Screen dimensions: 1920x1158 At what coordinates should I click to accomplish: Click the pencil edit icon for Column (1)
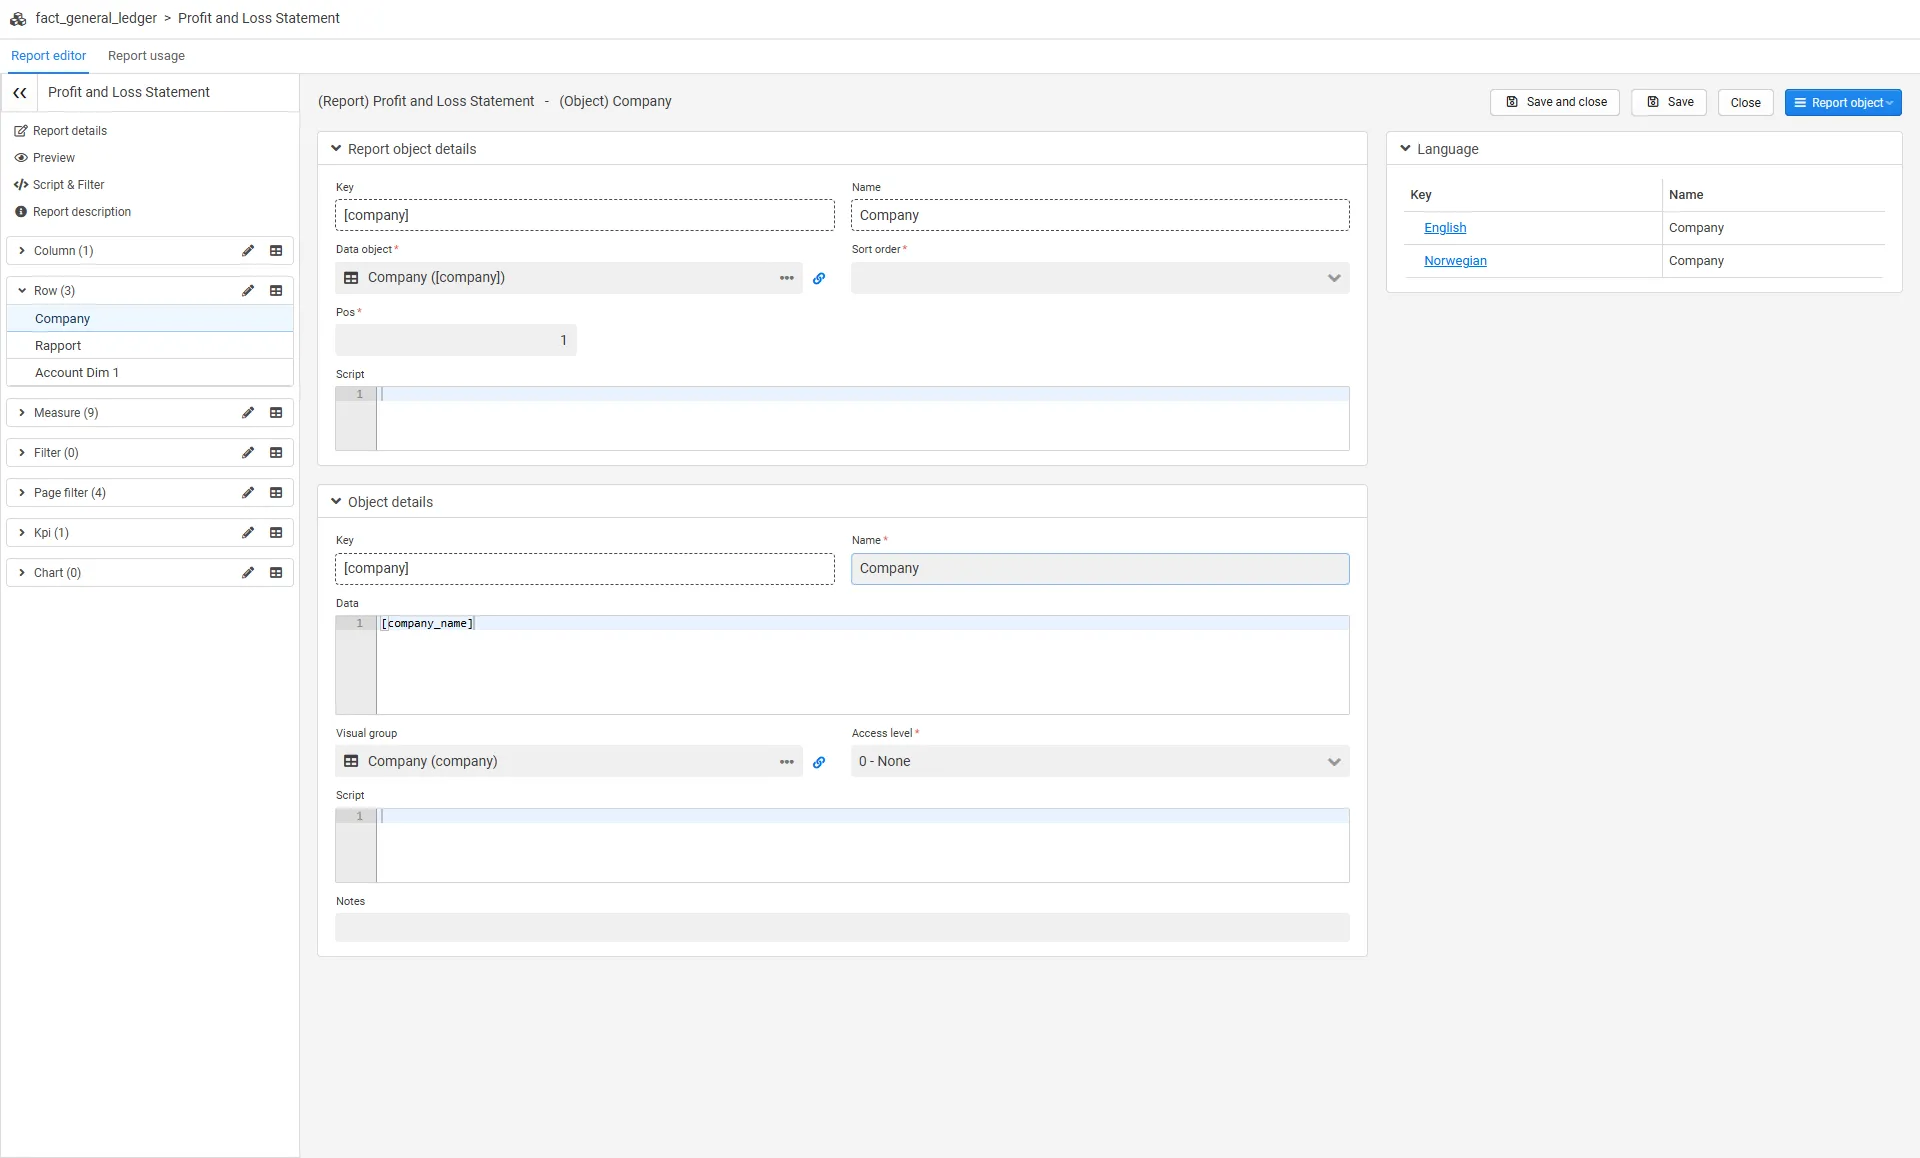[248, 251]
